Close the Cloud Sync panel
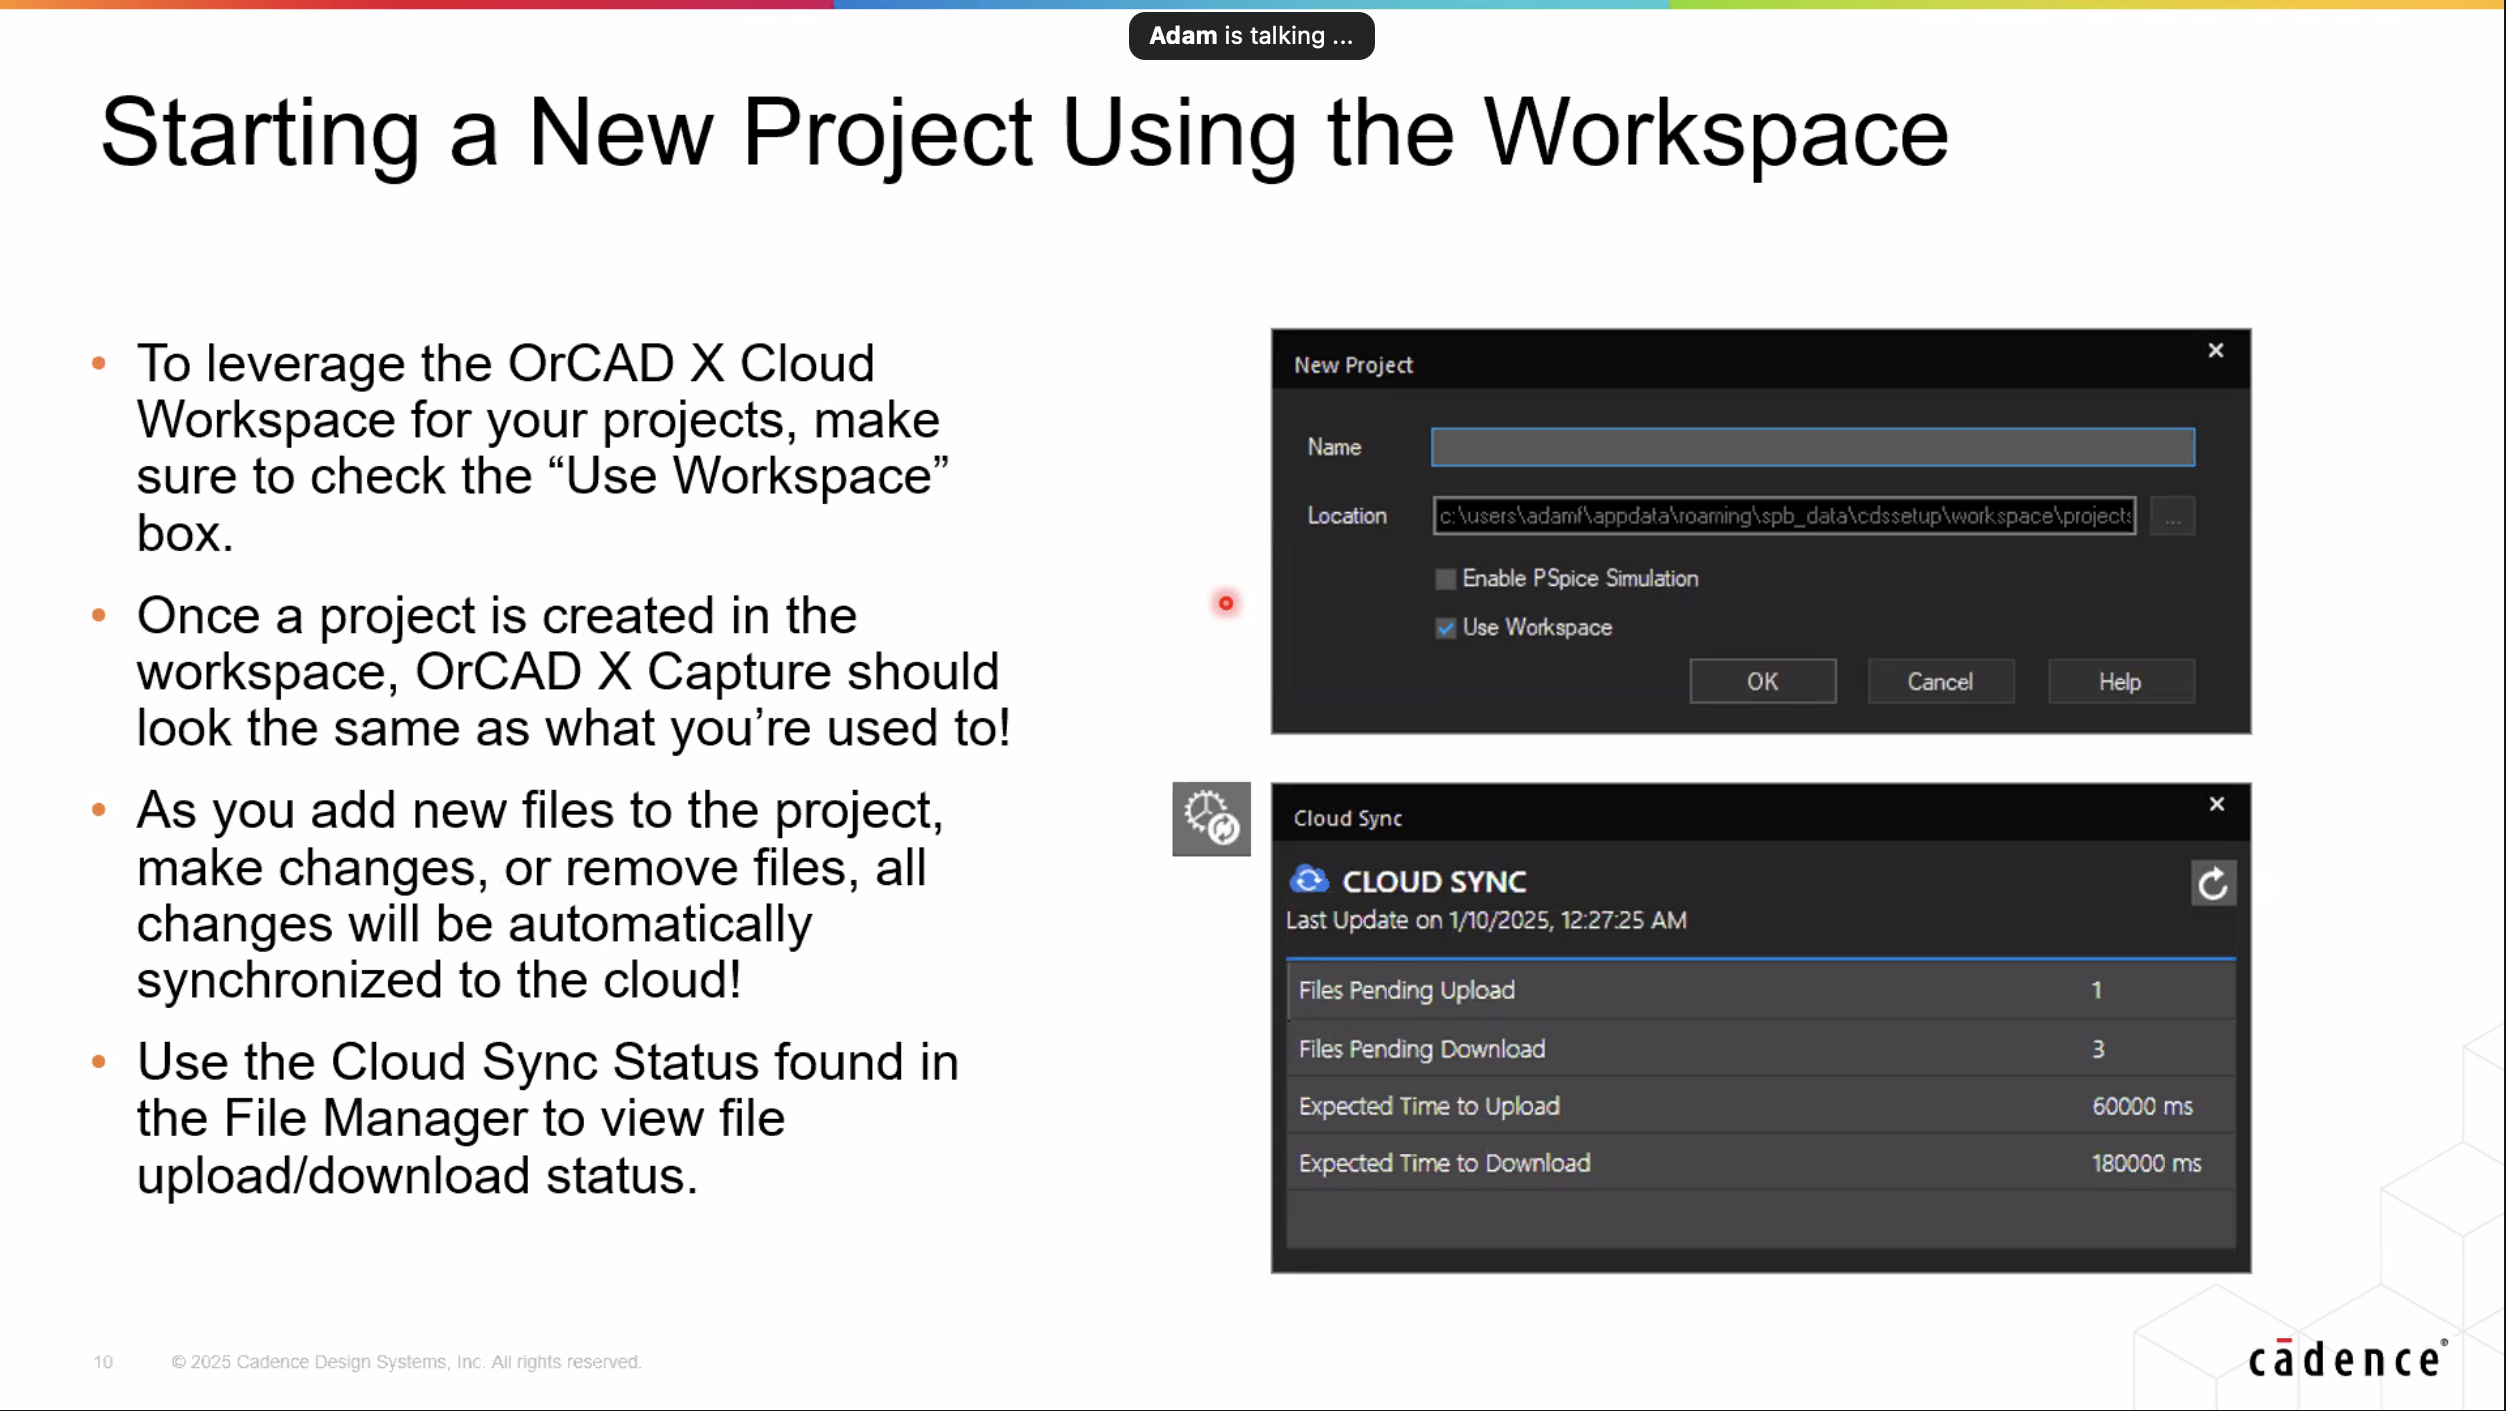 [x=2217, y=804]
